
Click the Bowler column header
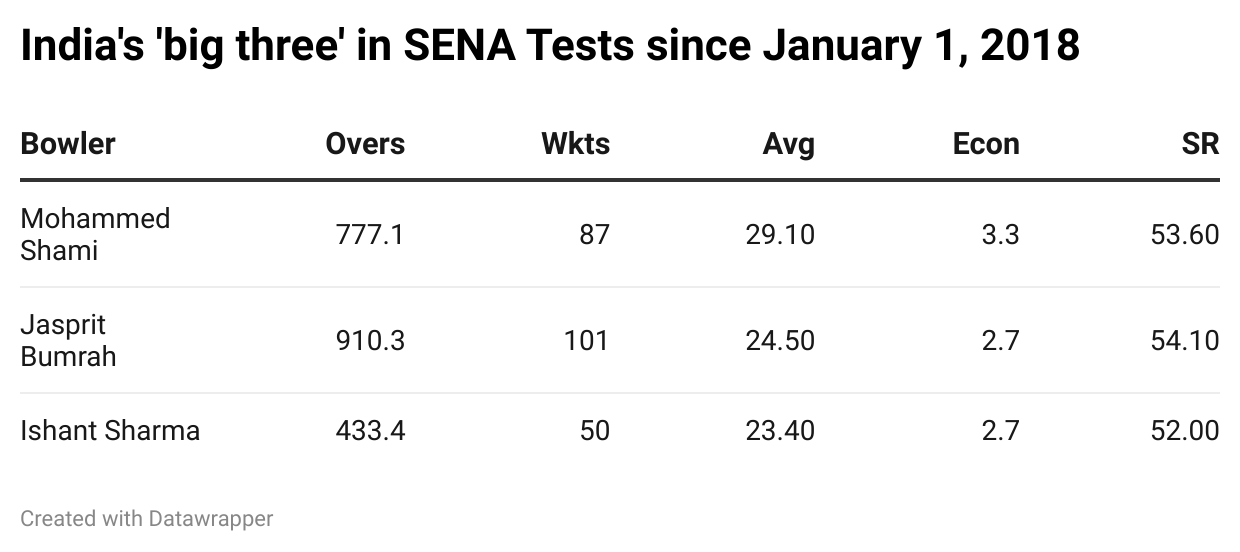pos(68,144)
